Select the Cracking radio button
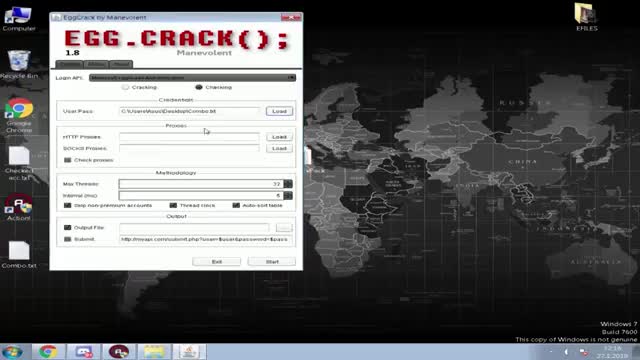The height and width of the screenshot is (360, 640). point(125,87)
